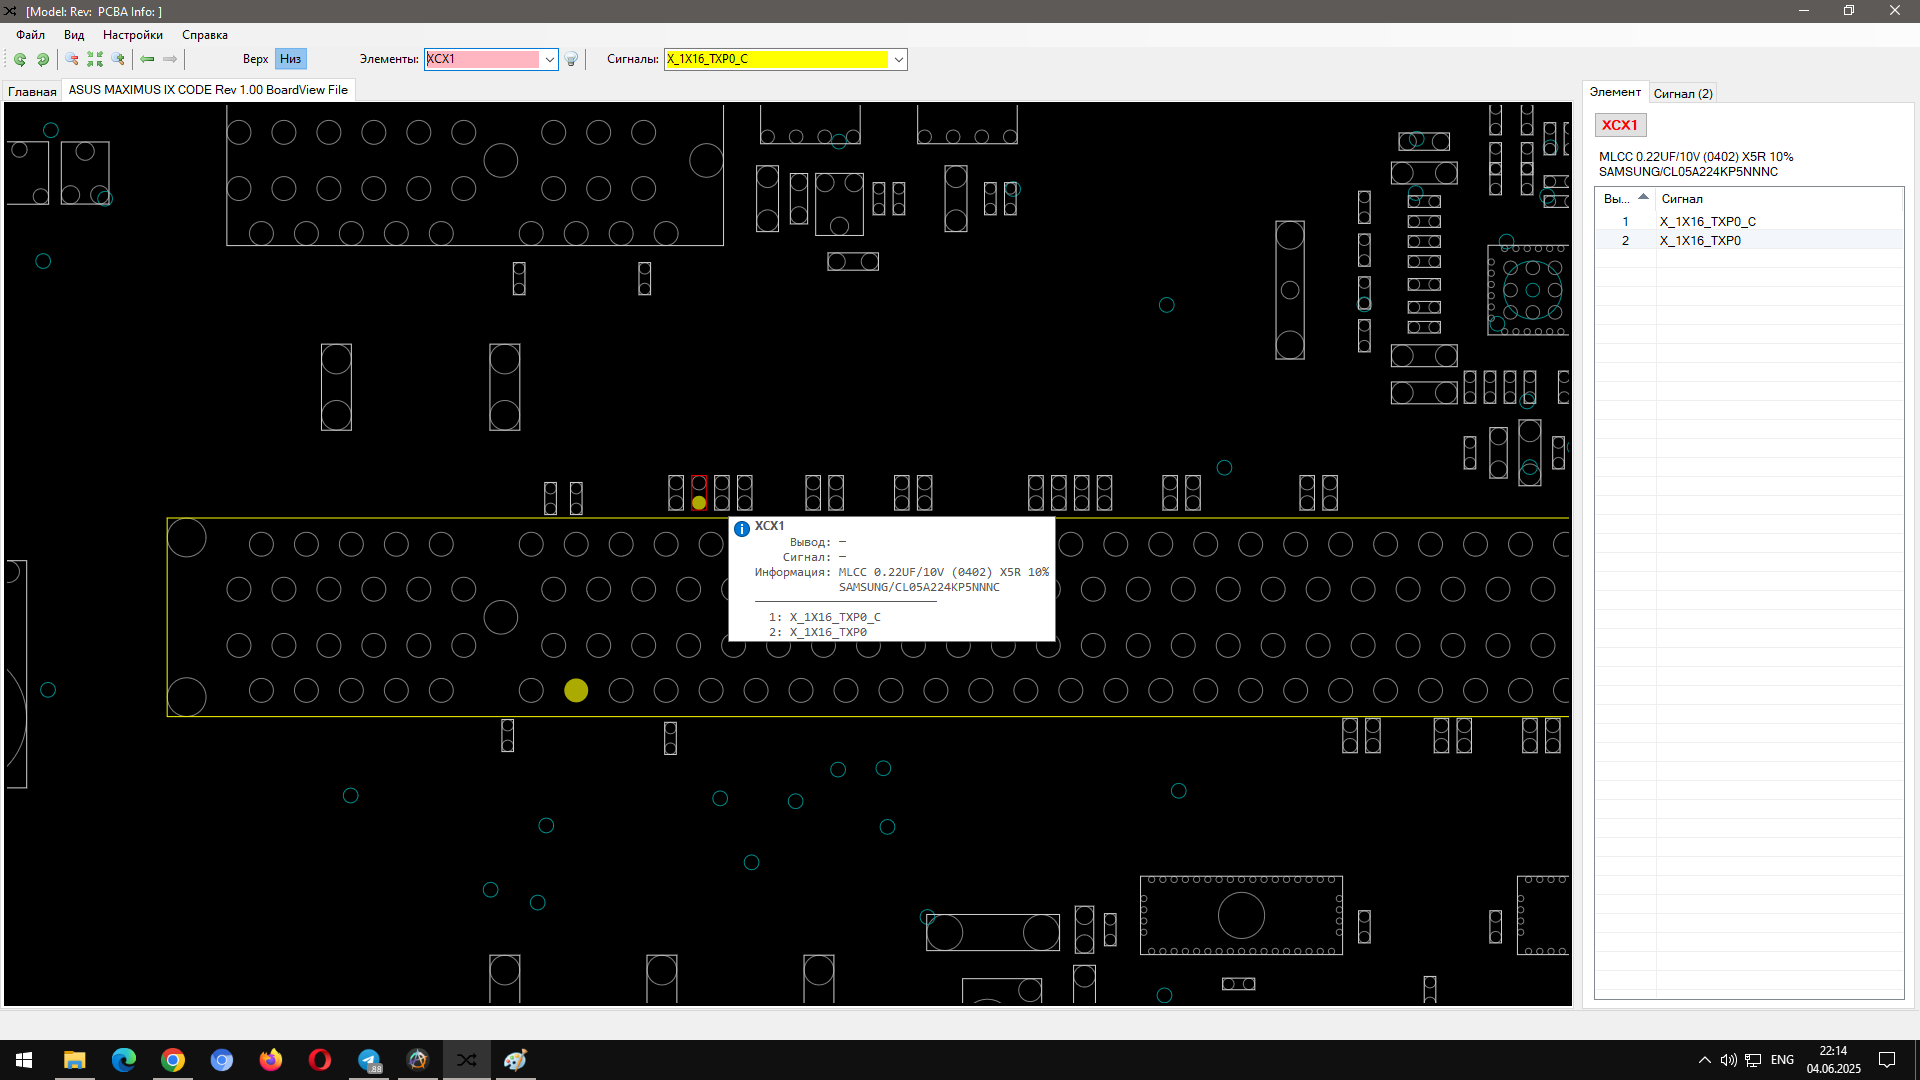The height and width of the screenshot is (1080, 1920).
Task: Click the green back arrow icon
Action: click(147, 60)
